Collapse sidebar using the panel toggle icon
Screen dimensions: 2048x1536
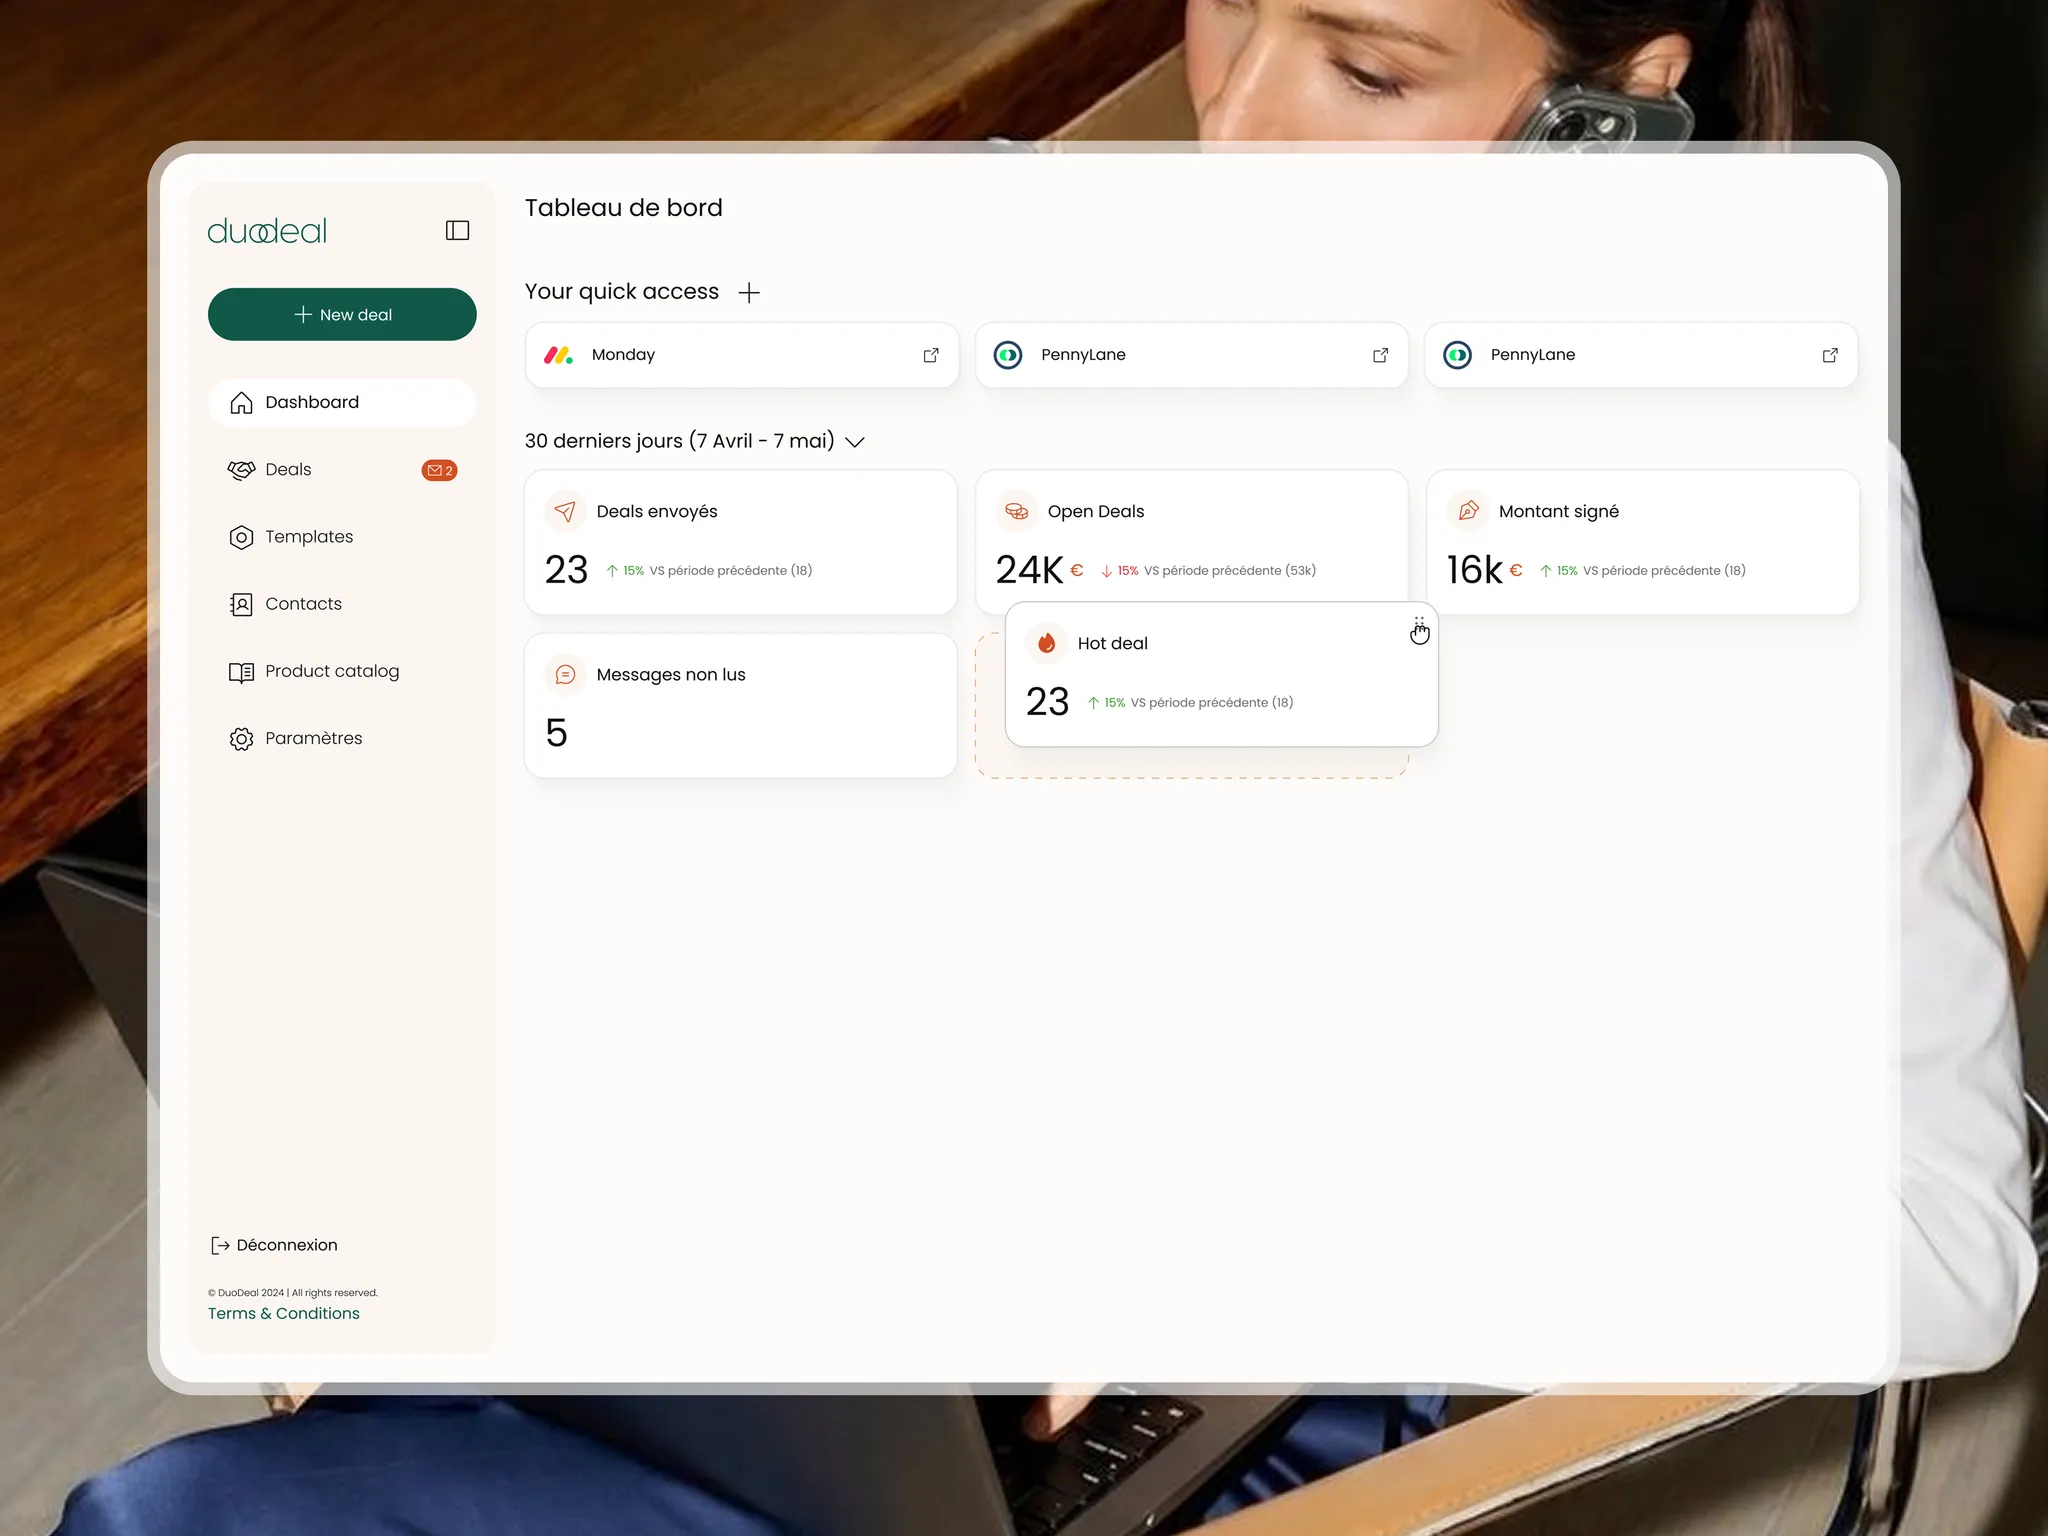coord(457,231)
